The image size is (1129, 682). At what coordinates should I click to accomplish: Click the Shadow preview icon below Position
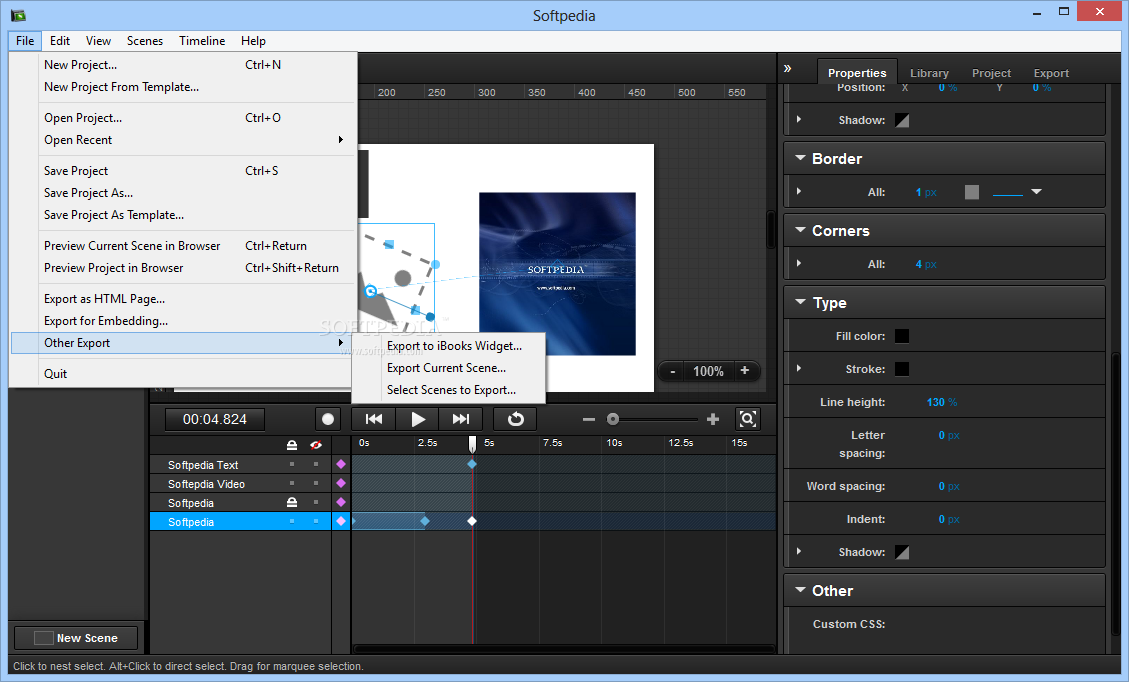[901, 120]
